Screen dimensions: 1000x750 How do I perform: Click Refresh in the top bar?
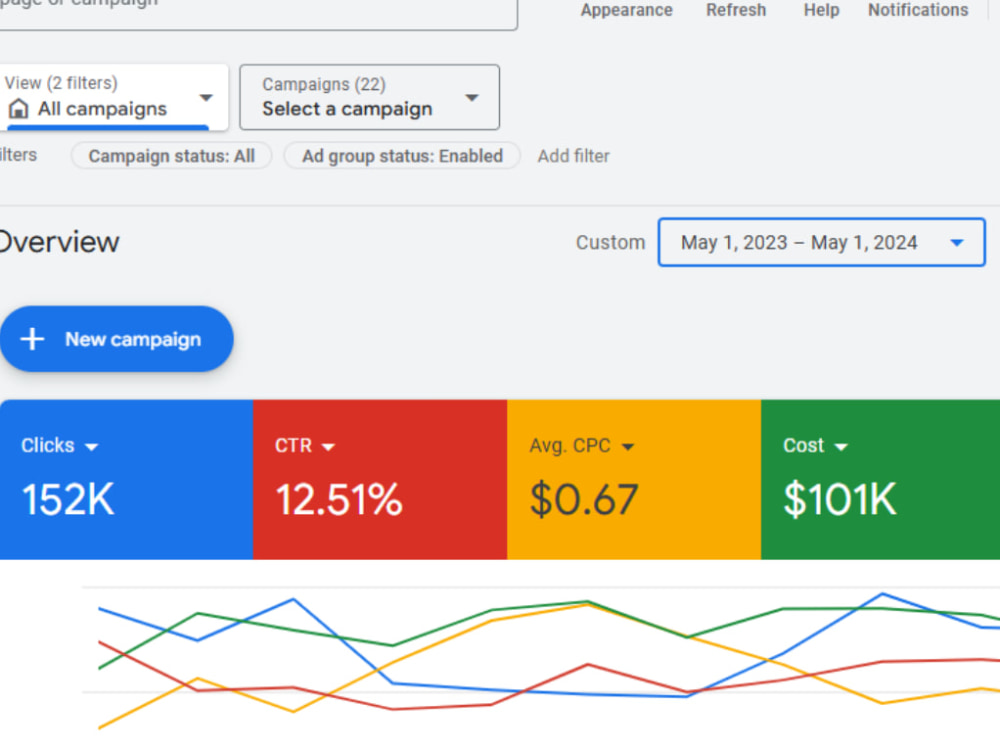[736, 10]
